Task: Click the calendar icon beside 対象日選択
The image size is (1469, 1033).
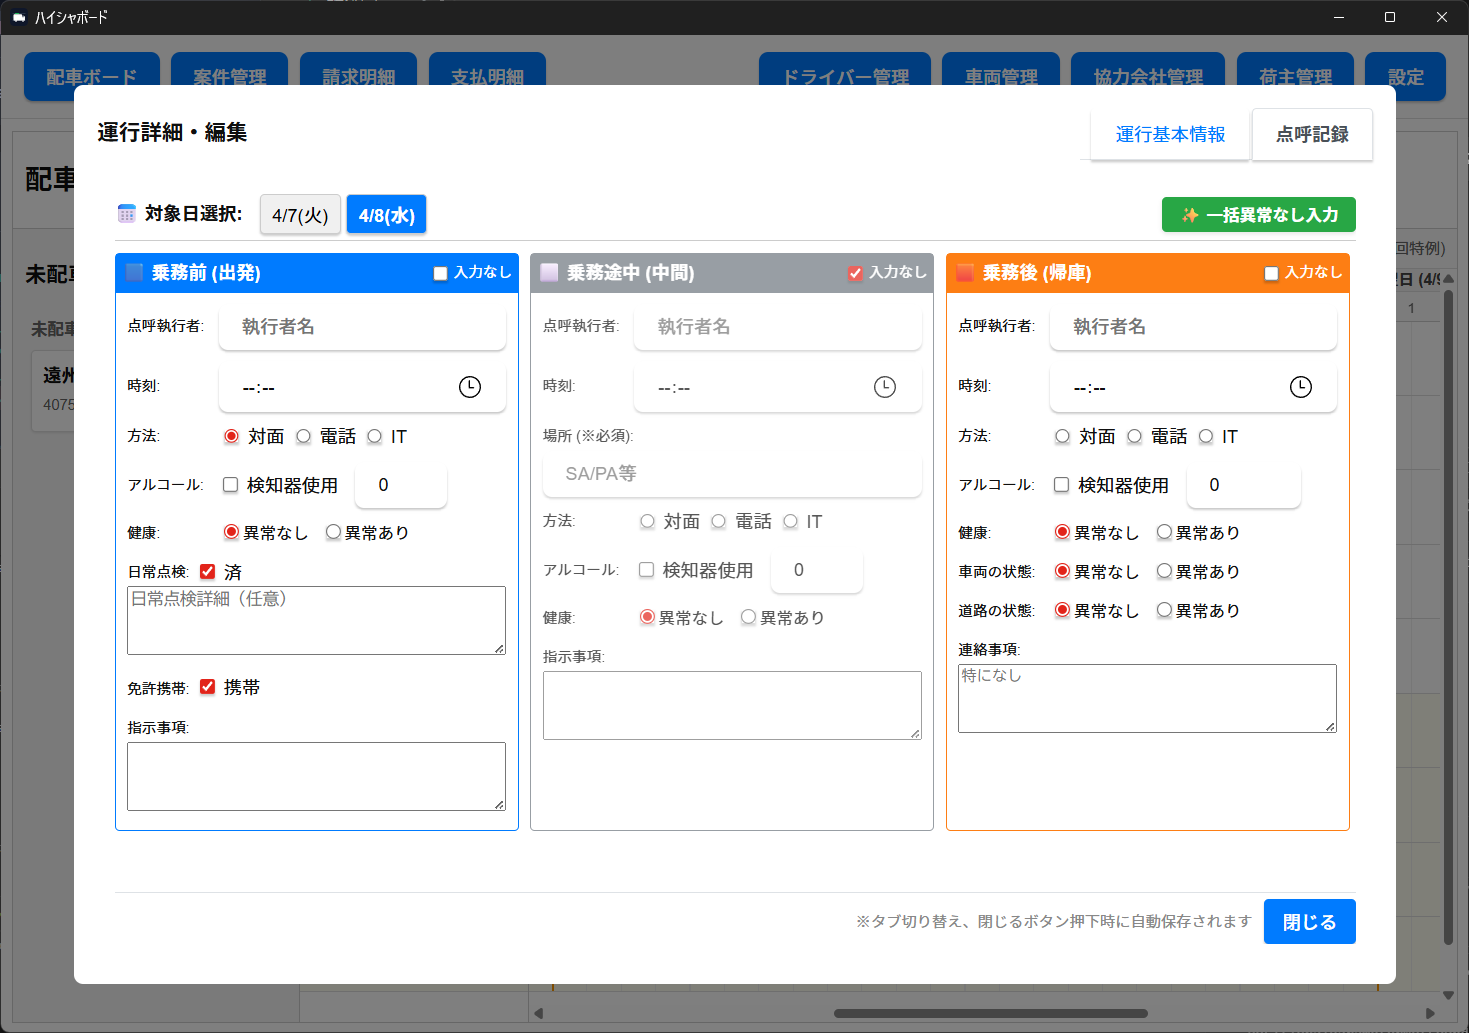Action: click(x=126, y=214)
